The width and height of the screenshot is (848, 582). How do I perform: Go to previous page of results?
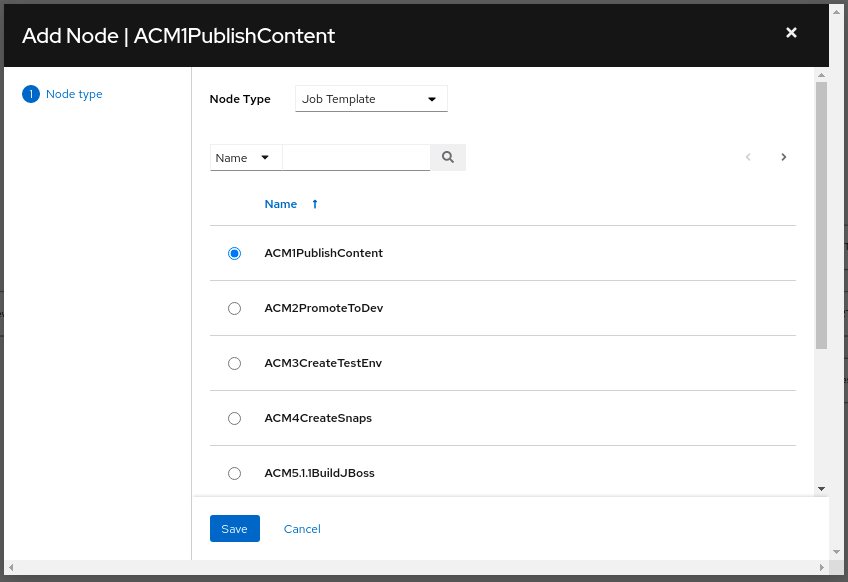coord(748,157)
